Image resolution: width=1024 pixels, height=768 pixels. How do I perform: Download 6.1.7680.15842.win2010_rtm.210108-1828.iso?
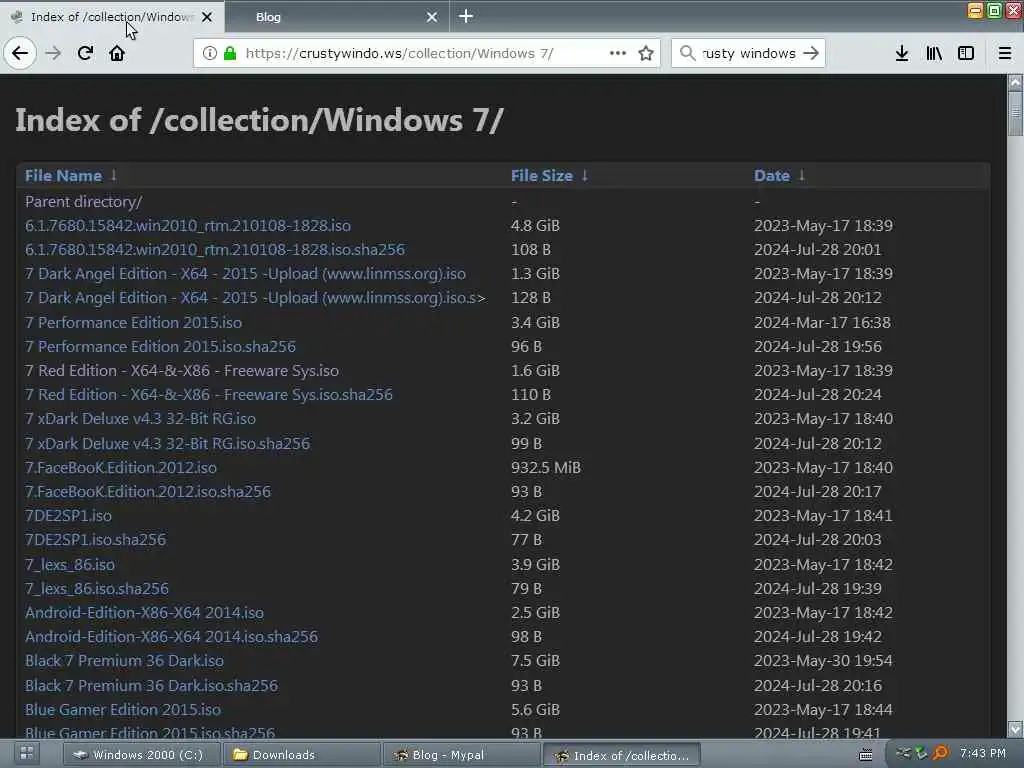click(187, 226)
